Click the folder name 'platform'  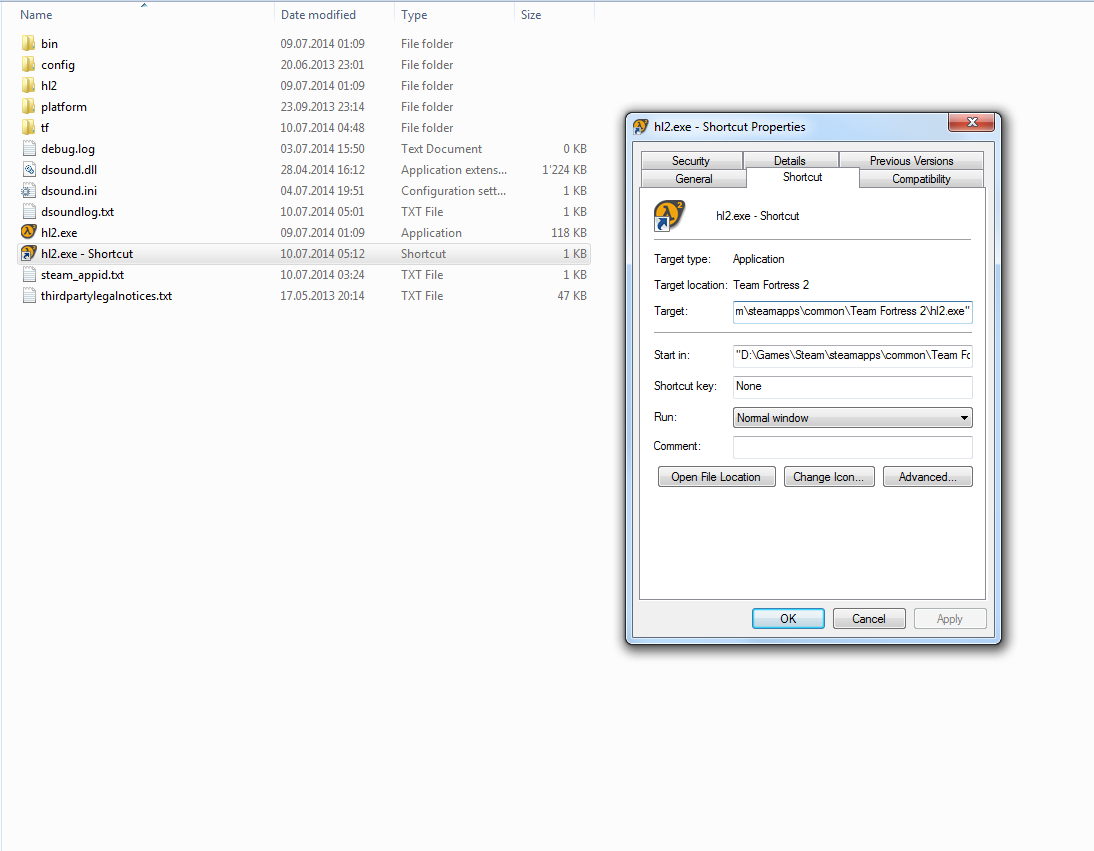pyautogui.click(x=63, y=107)
